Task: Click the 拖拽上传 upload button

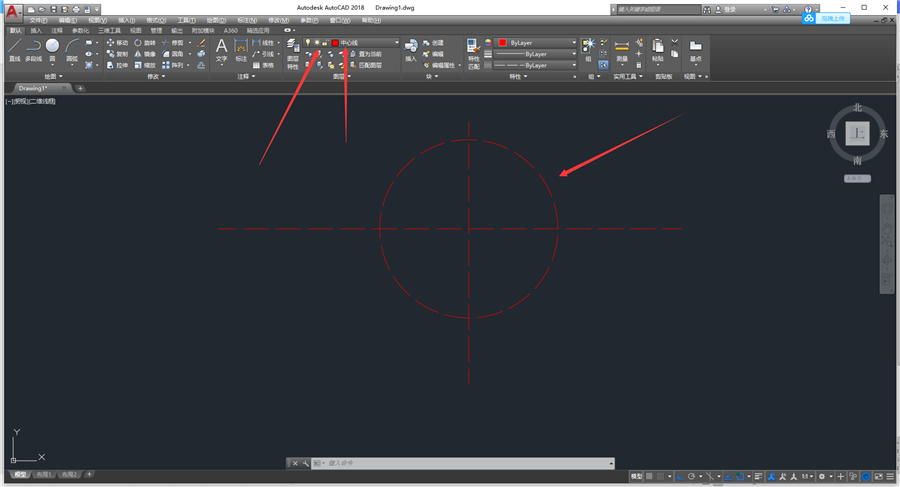Action: click(826, 18)
